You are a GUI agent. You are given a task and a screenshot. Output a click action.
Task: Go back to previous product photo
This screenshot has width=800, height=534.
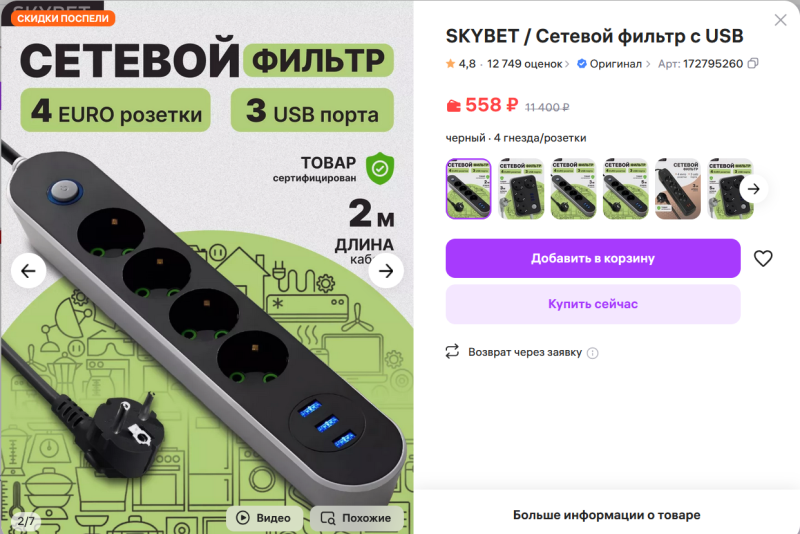pyautogui.click(x=29, y=271)
